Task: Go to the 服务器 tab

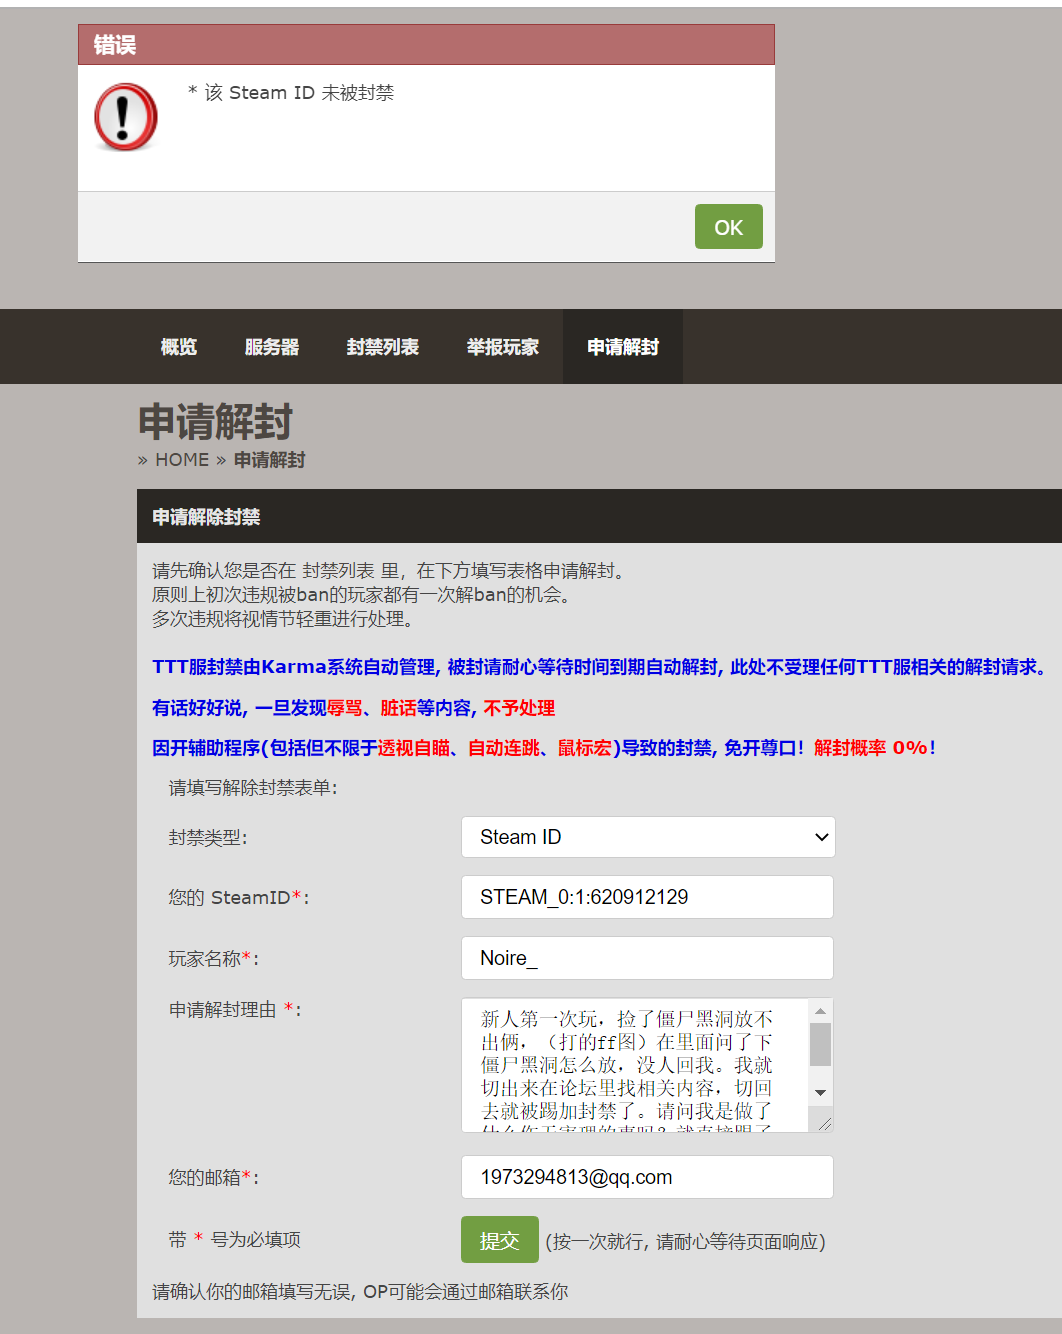Action: [x=272, y=347]
